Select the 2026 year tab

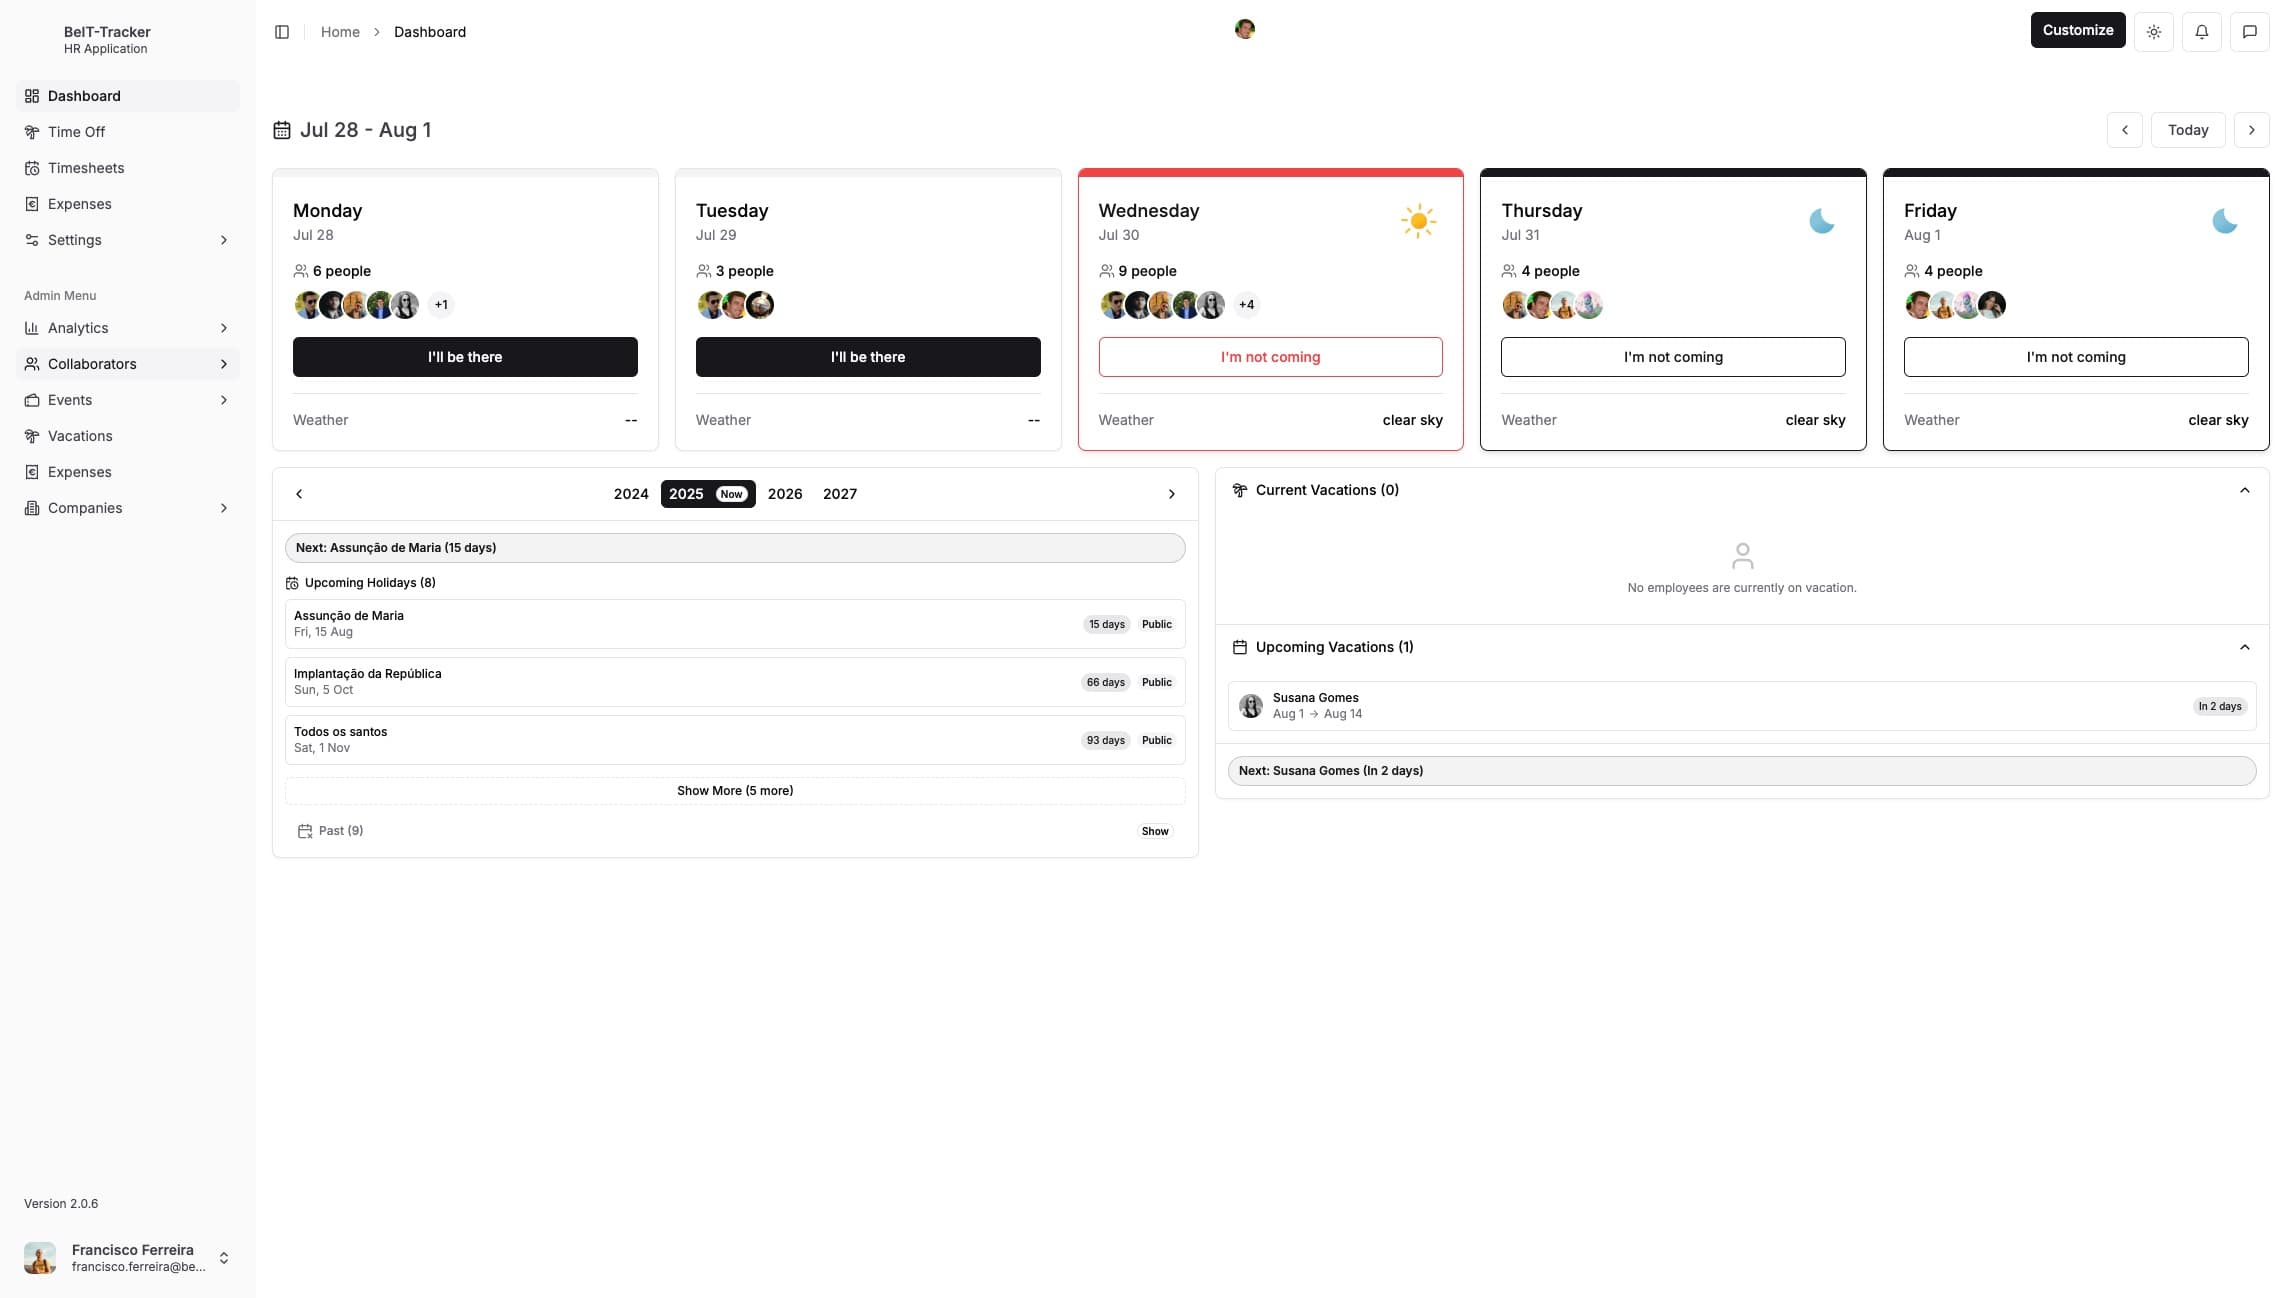tap(785, 493)
